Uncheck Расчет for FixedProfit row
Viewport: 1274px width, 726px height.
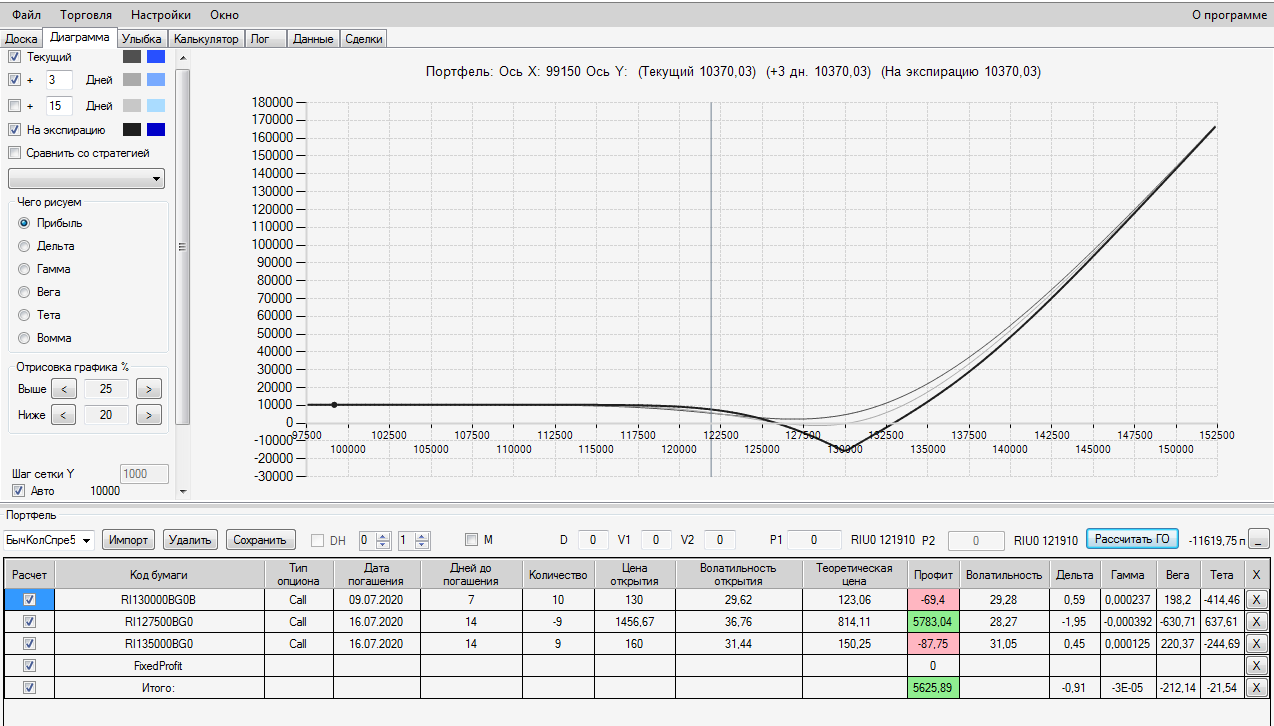coord(29,665)
